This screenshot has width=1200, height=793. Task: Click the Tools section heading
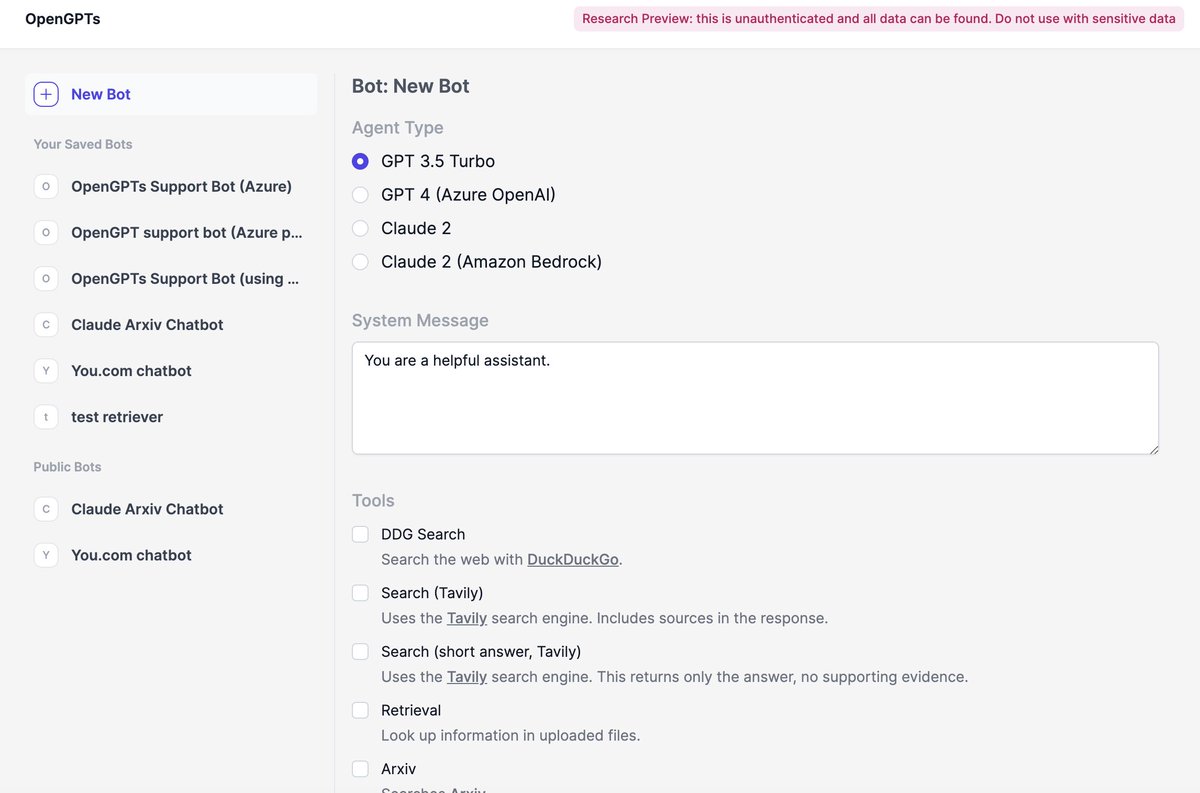point(373,500)
